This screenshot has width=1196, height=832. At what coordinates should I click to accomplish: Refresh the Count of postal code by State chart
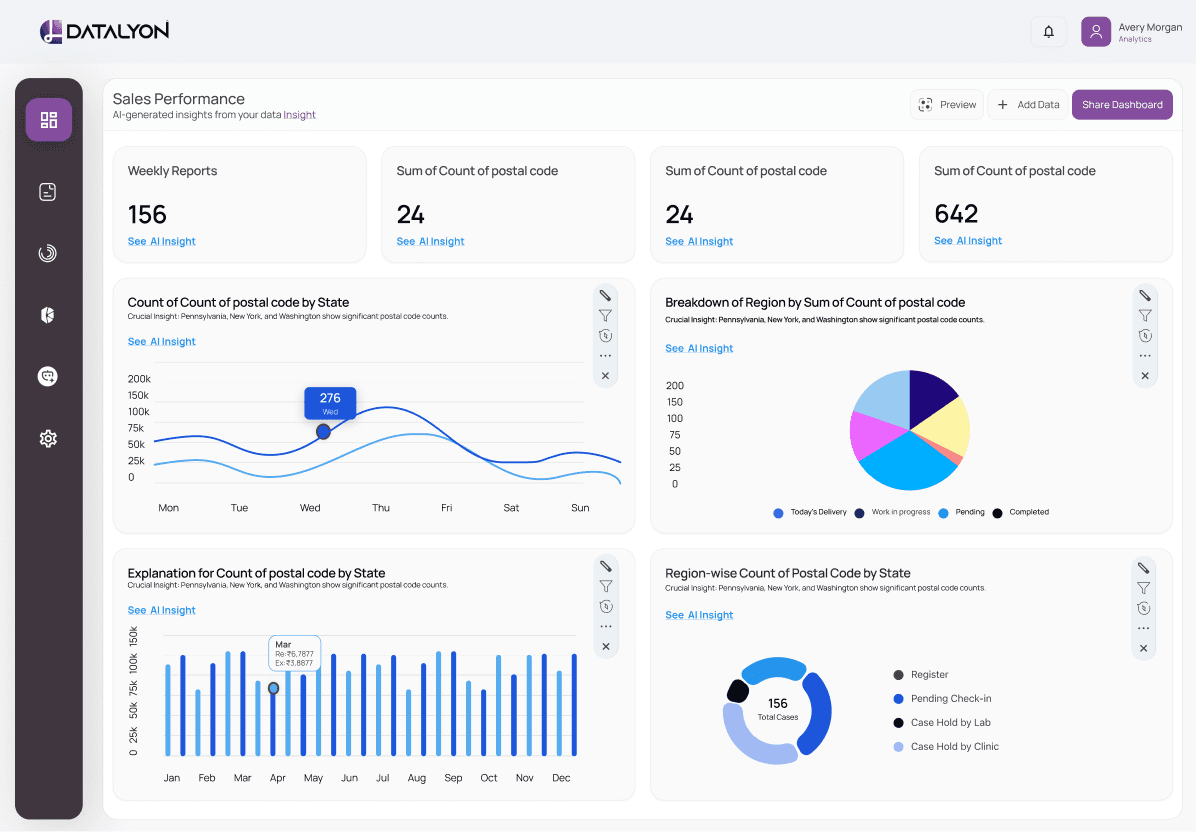(605, 336)
